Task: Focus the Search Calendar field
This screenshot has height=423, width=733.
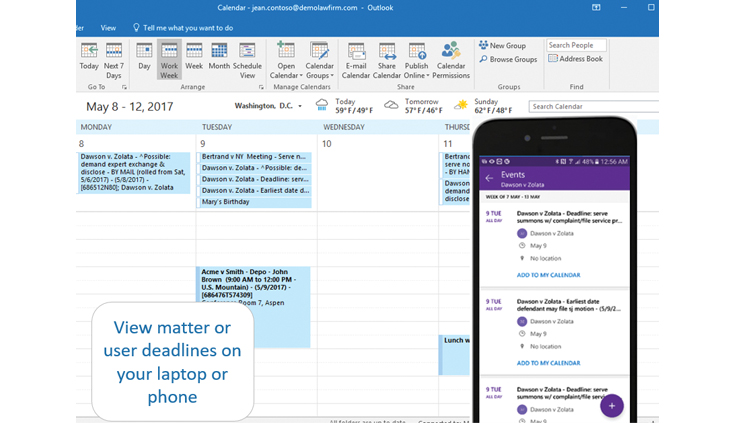Action: (x=594, y=107)
